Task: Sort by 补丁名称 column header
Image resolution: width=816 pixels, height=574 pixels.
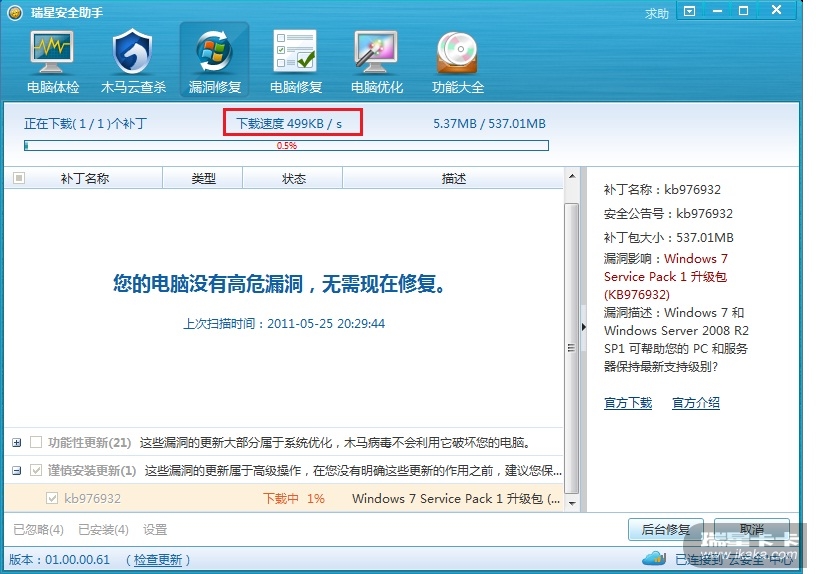Action: [x=85, y=178]
